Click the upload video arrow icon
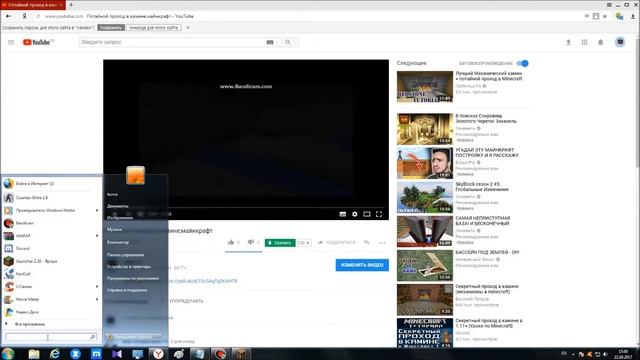This screenshot has width=640, height=360. pyautogui.click(x=568, y=42)
